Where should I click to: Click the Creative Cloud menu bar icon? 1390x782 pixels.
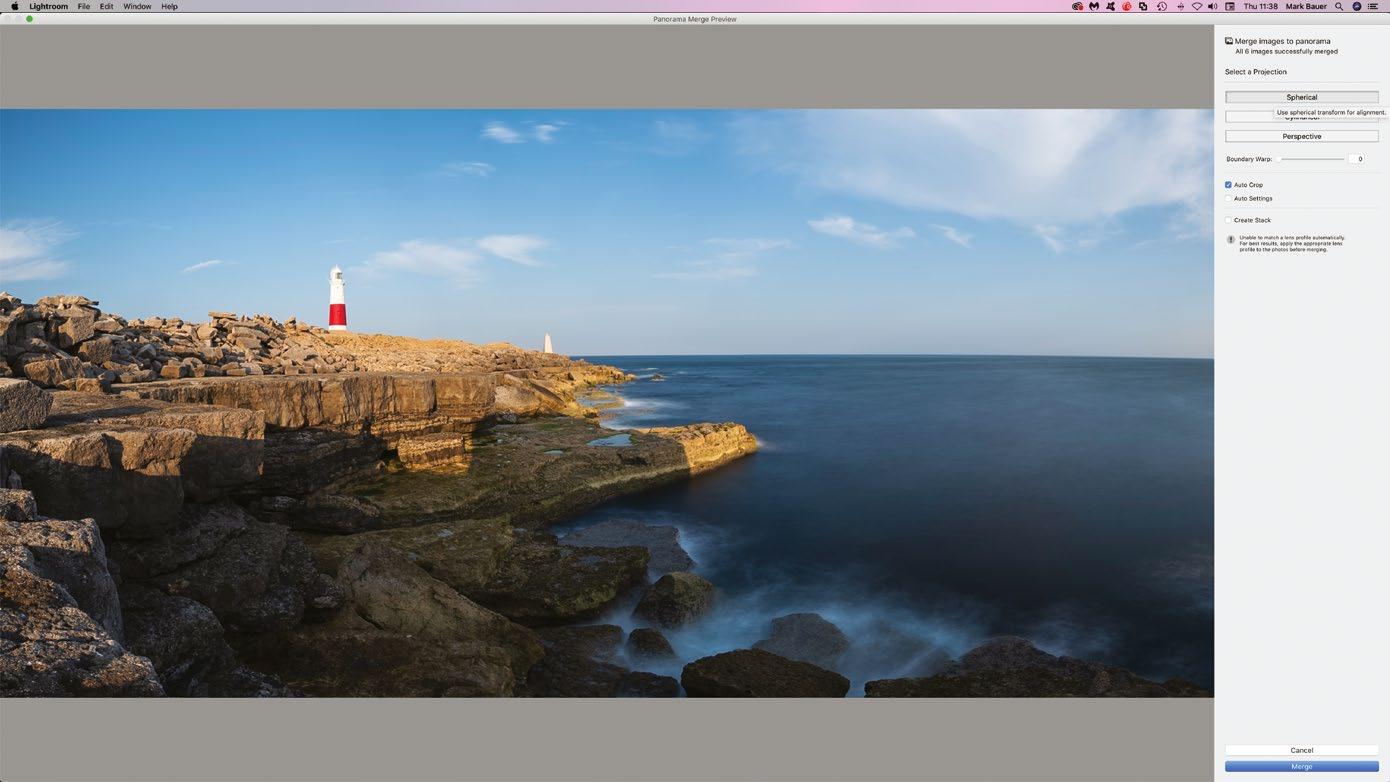tap(1077, 6)
